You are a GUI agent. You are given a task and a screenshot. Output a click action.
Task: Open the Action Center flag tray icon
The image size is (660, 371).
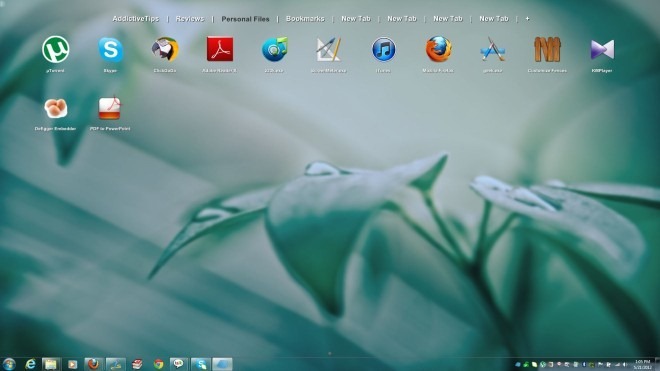(600, 365)
